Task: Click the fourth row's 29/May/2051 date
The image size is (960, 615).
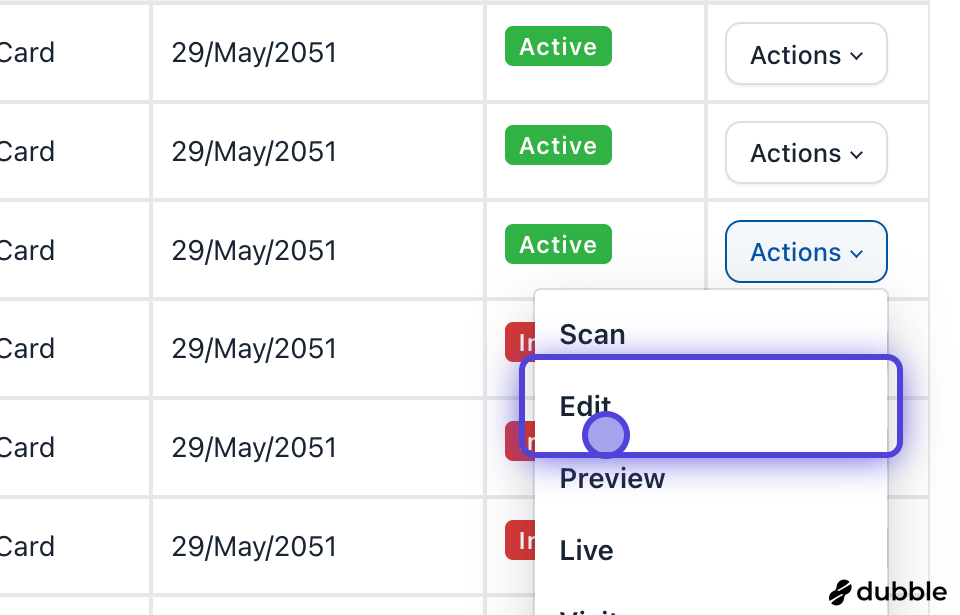Action: click(x=254, y=349)
